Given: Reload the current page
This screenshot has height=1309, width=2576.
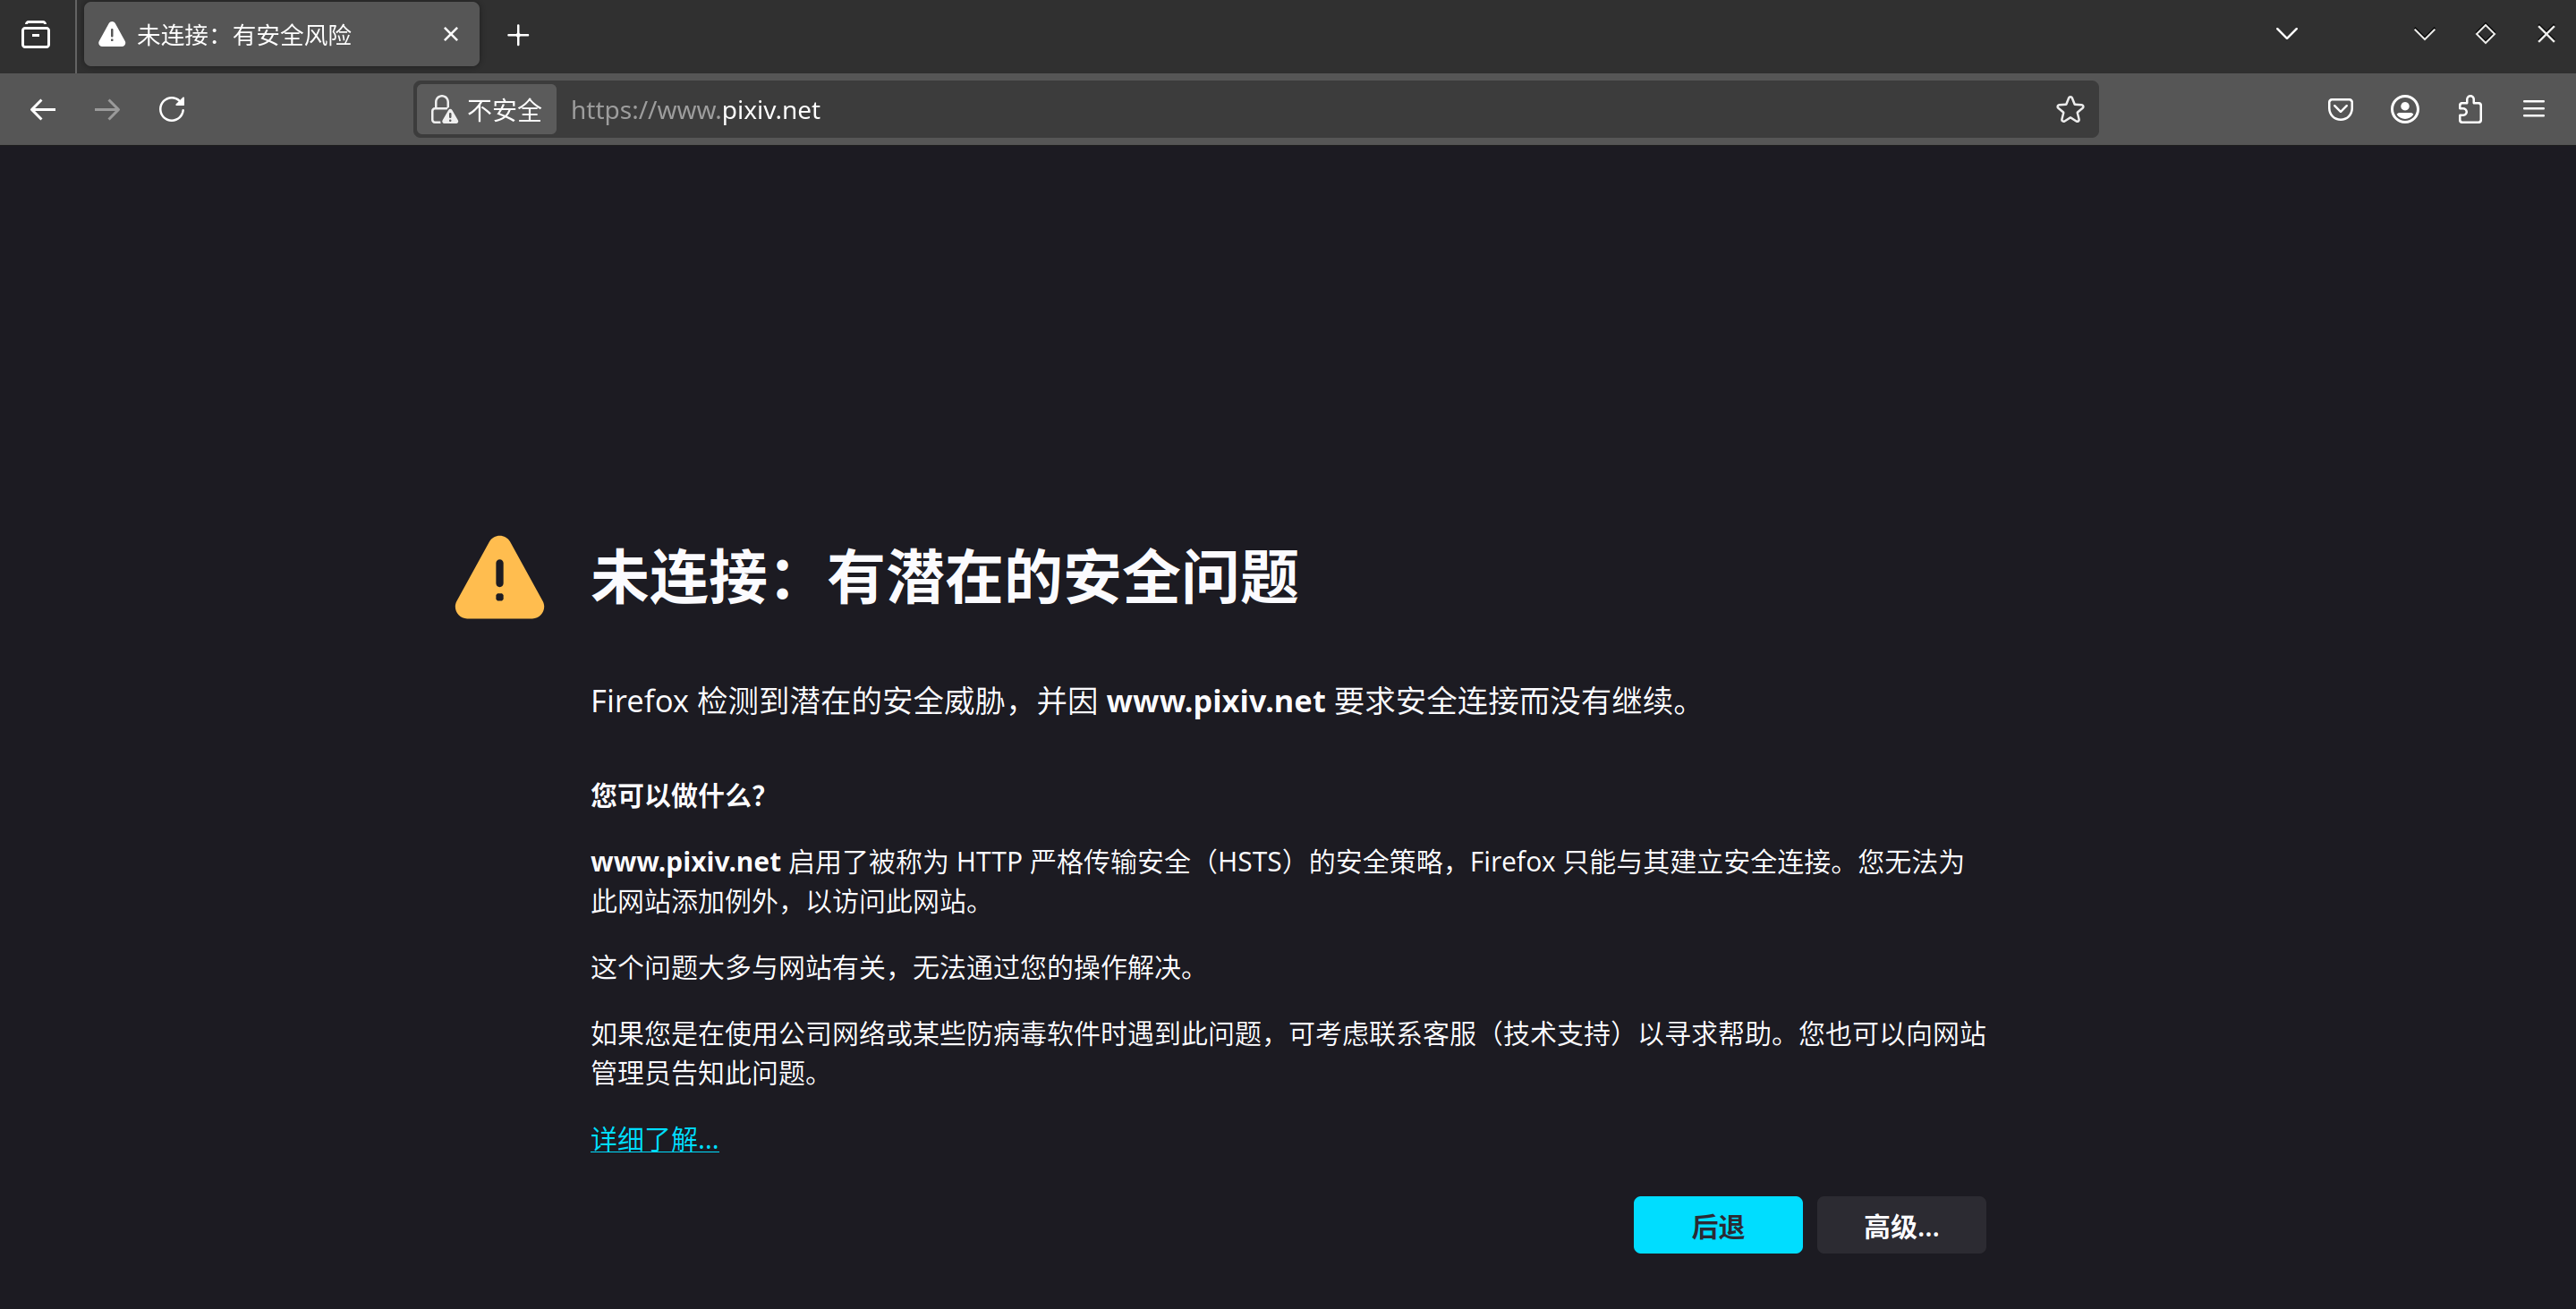Looking at the screenshot, I should [x=172, y=109].
